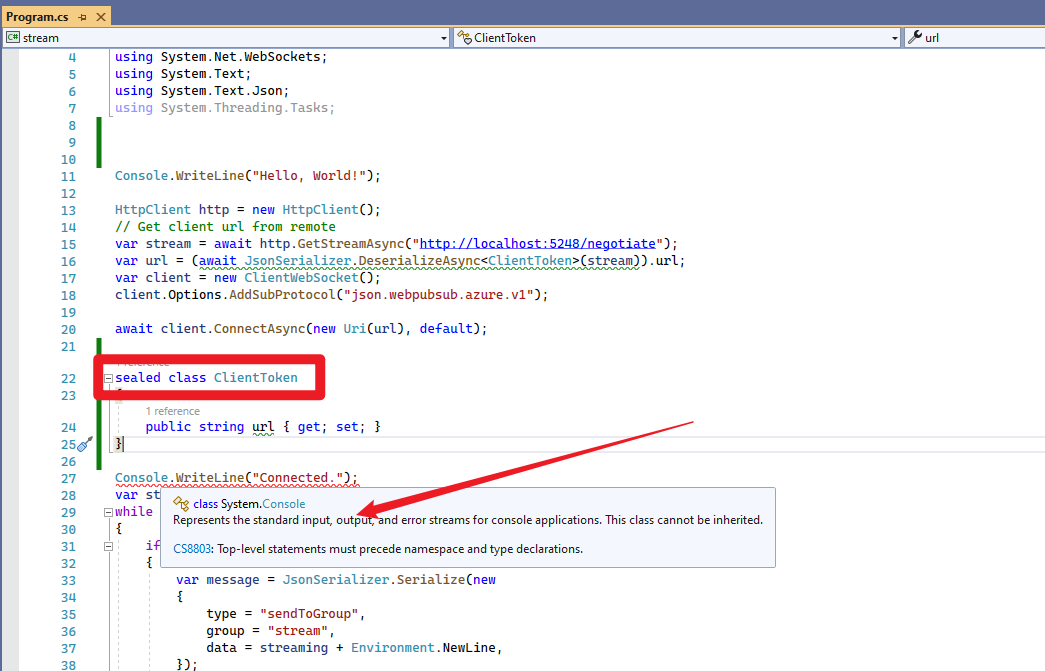Open the CS8803 error code link
1045x671 pixels.
tap(192, 549)
